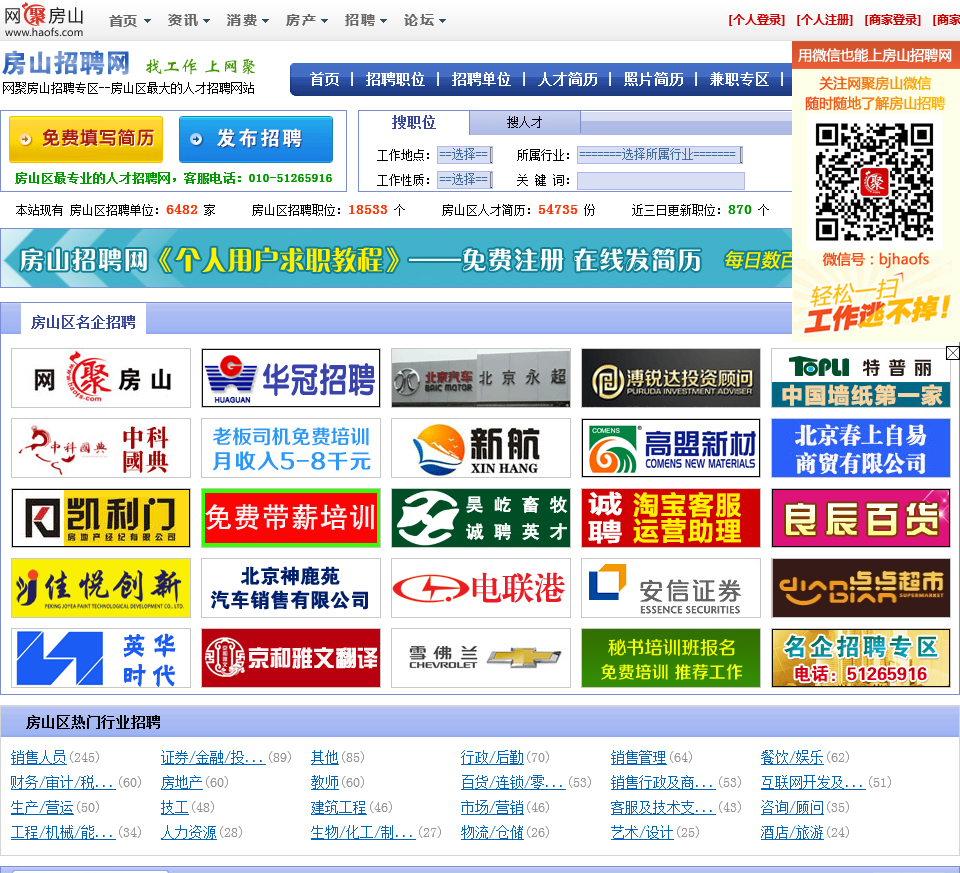Open the 免费带薪培训 red tile

click(291, 518)
